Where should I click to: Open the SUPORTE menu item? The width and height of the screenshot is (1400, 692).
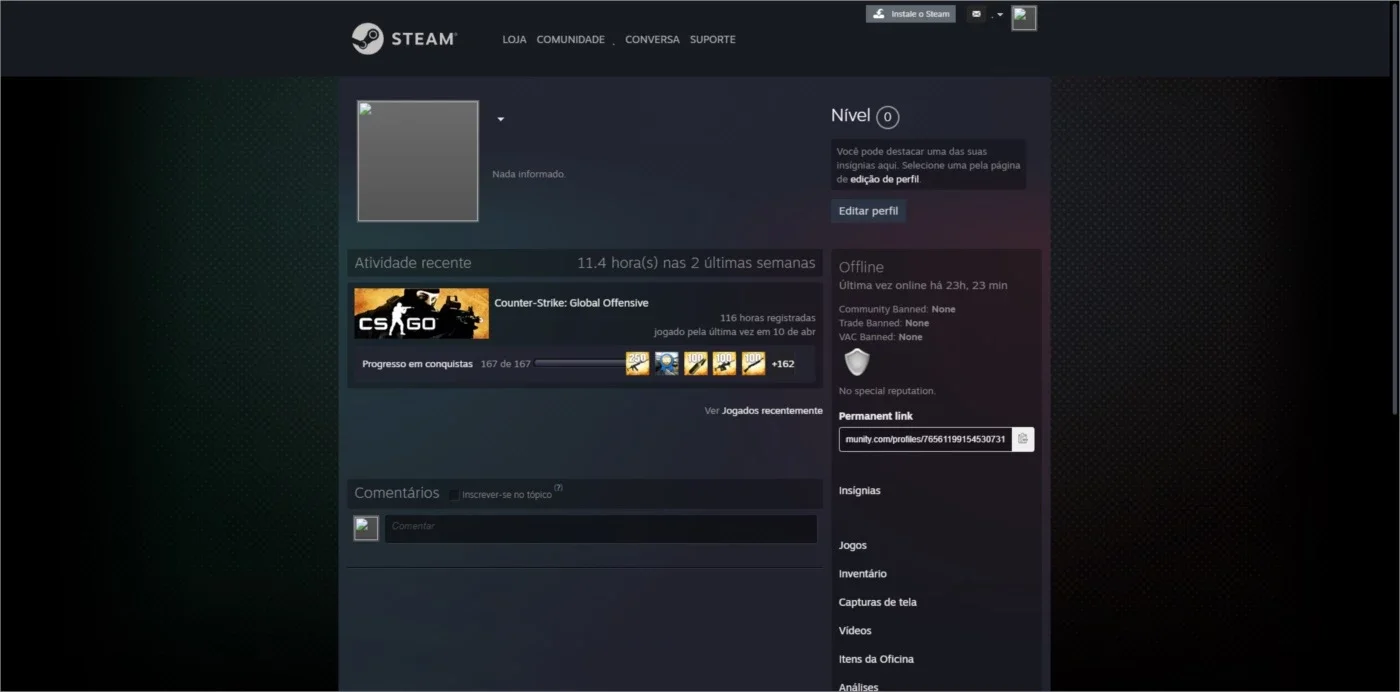click(x=712, y=40)
